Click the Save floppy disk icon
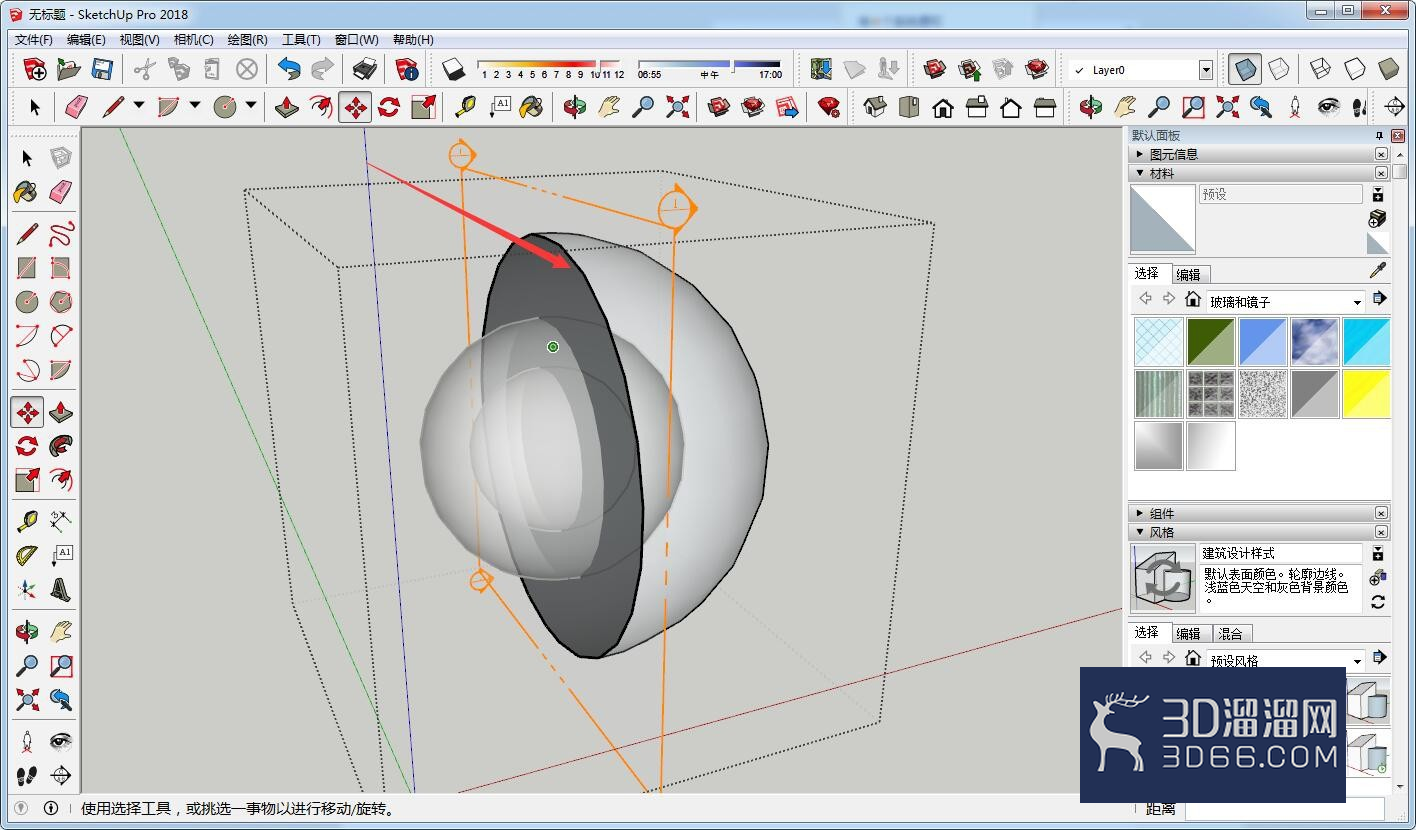The width and height of the screenshot is (1416, 830). [x=102, y=69]
